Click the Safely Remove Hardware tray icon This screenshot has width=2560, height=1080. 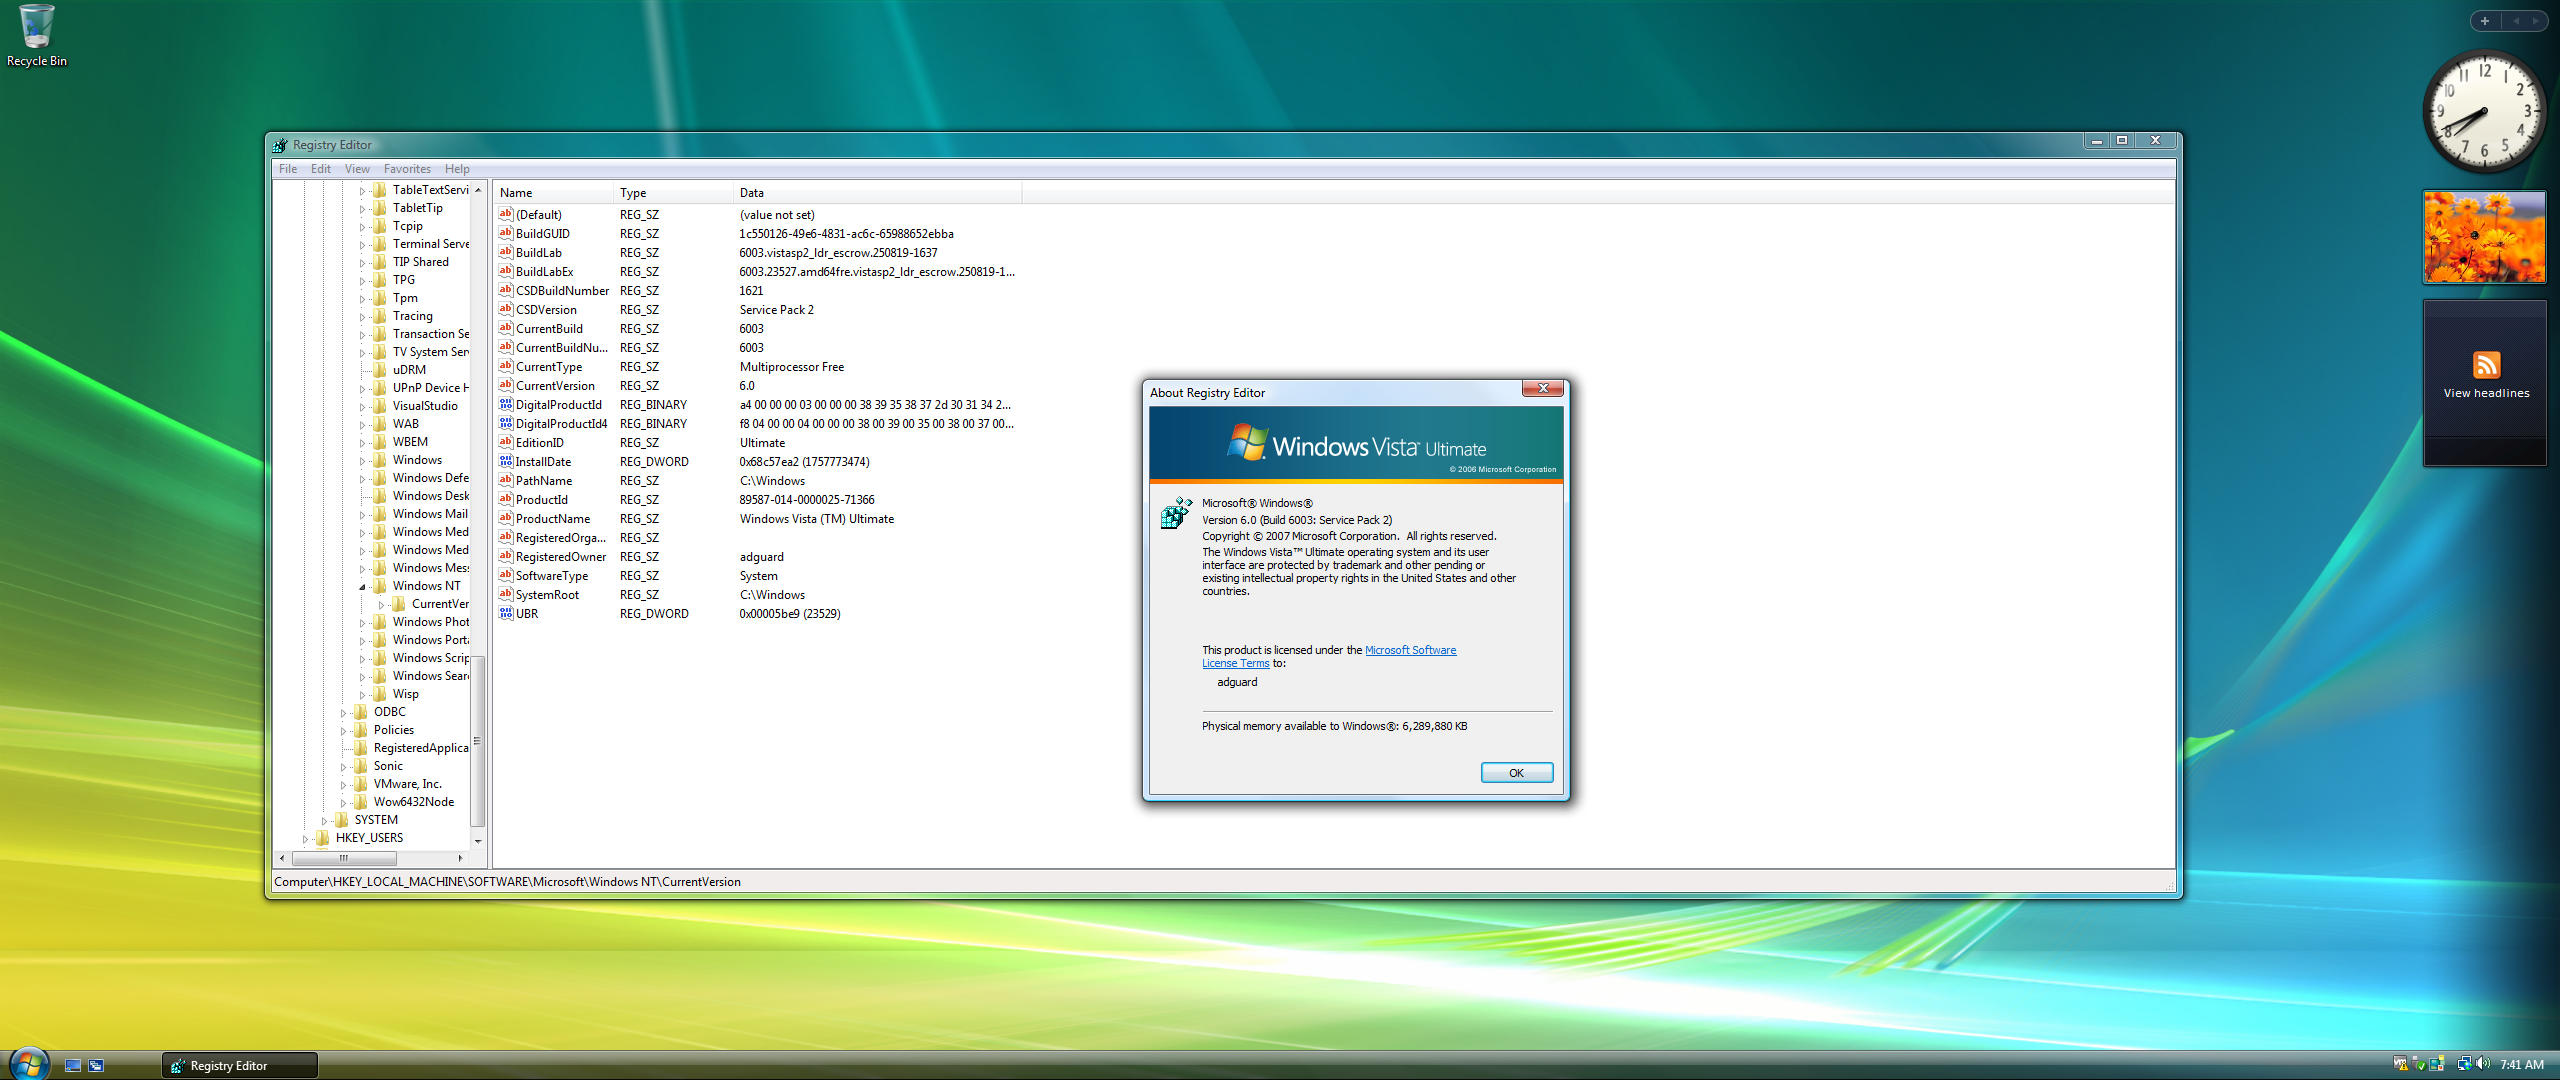click(2419, 1064)
